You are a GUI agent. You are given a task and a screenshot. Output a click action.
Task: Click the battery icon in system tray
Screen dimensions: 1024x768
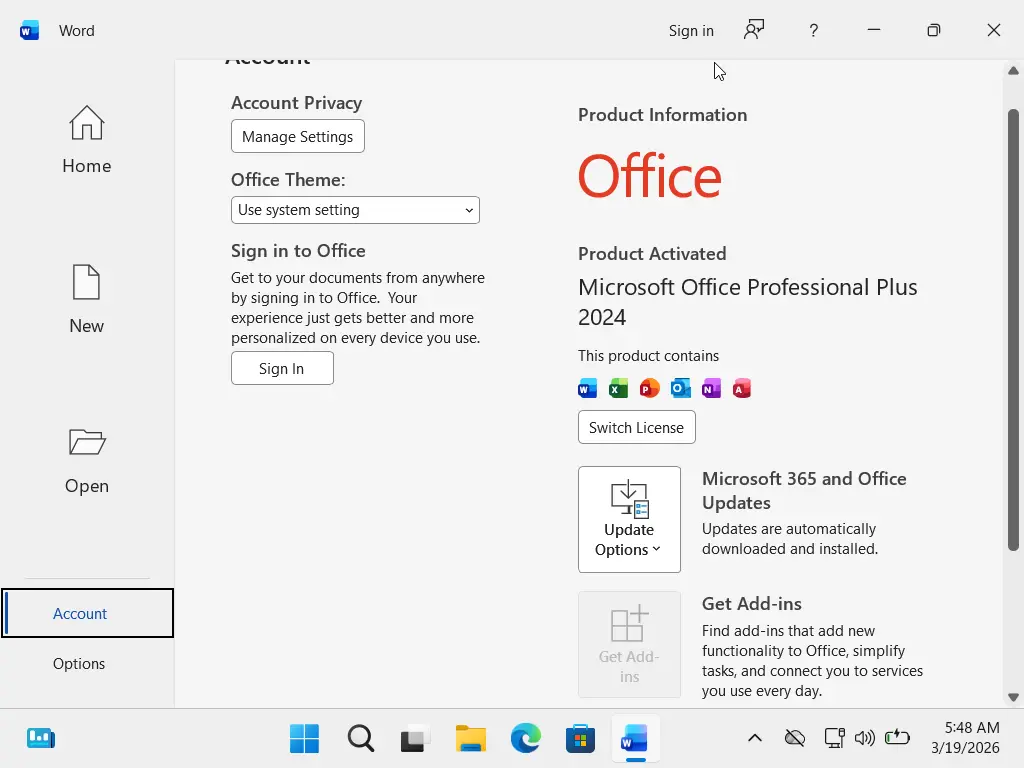(897, 737)
